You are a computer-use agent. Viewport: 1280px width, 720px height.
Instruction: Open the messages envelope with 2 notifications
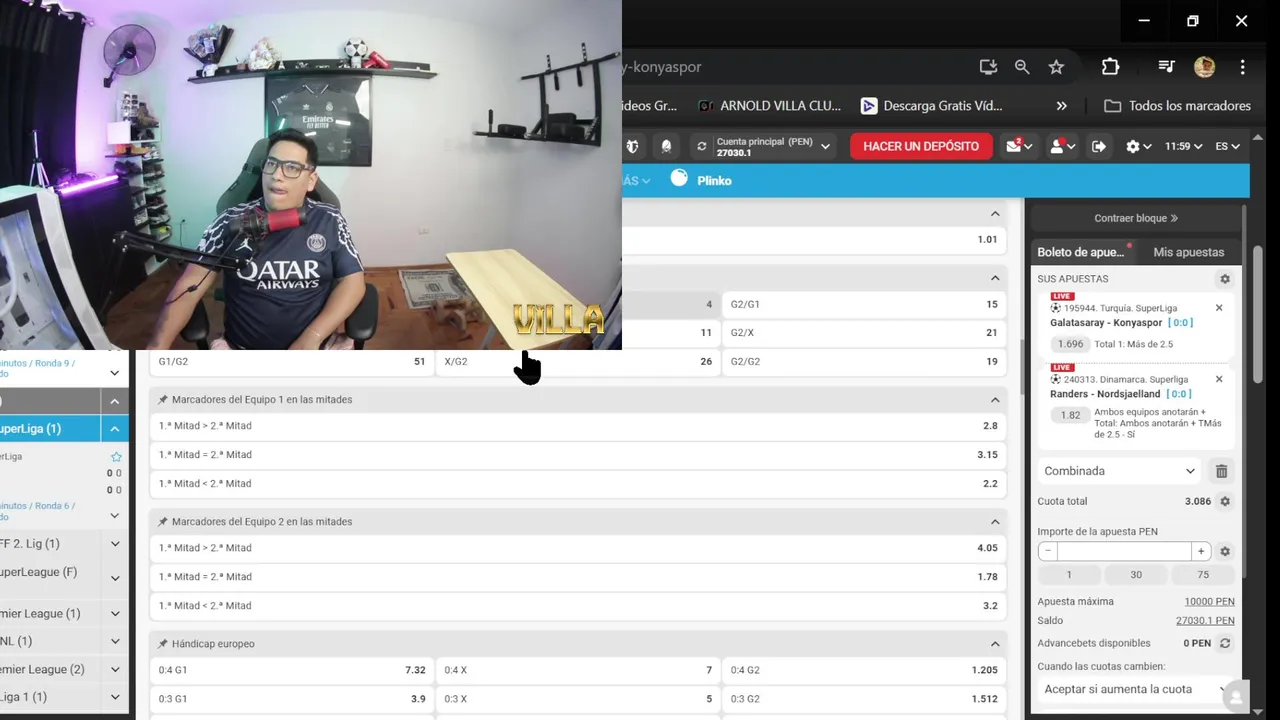tap(1019, 146)
